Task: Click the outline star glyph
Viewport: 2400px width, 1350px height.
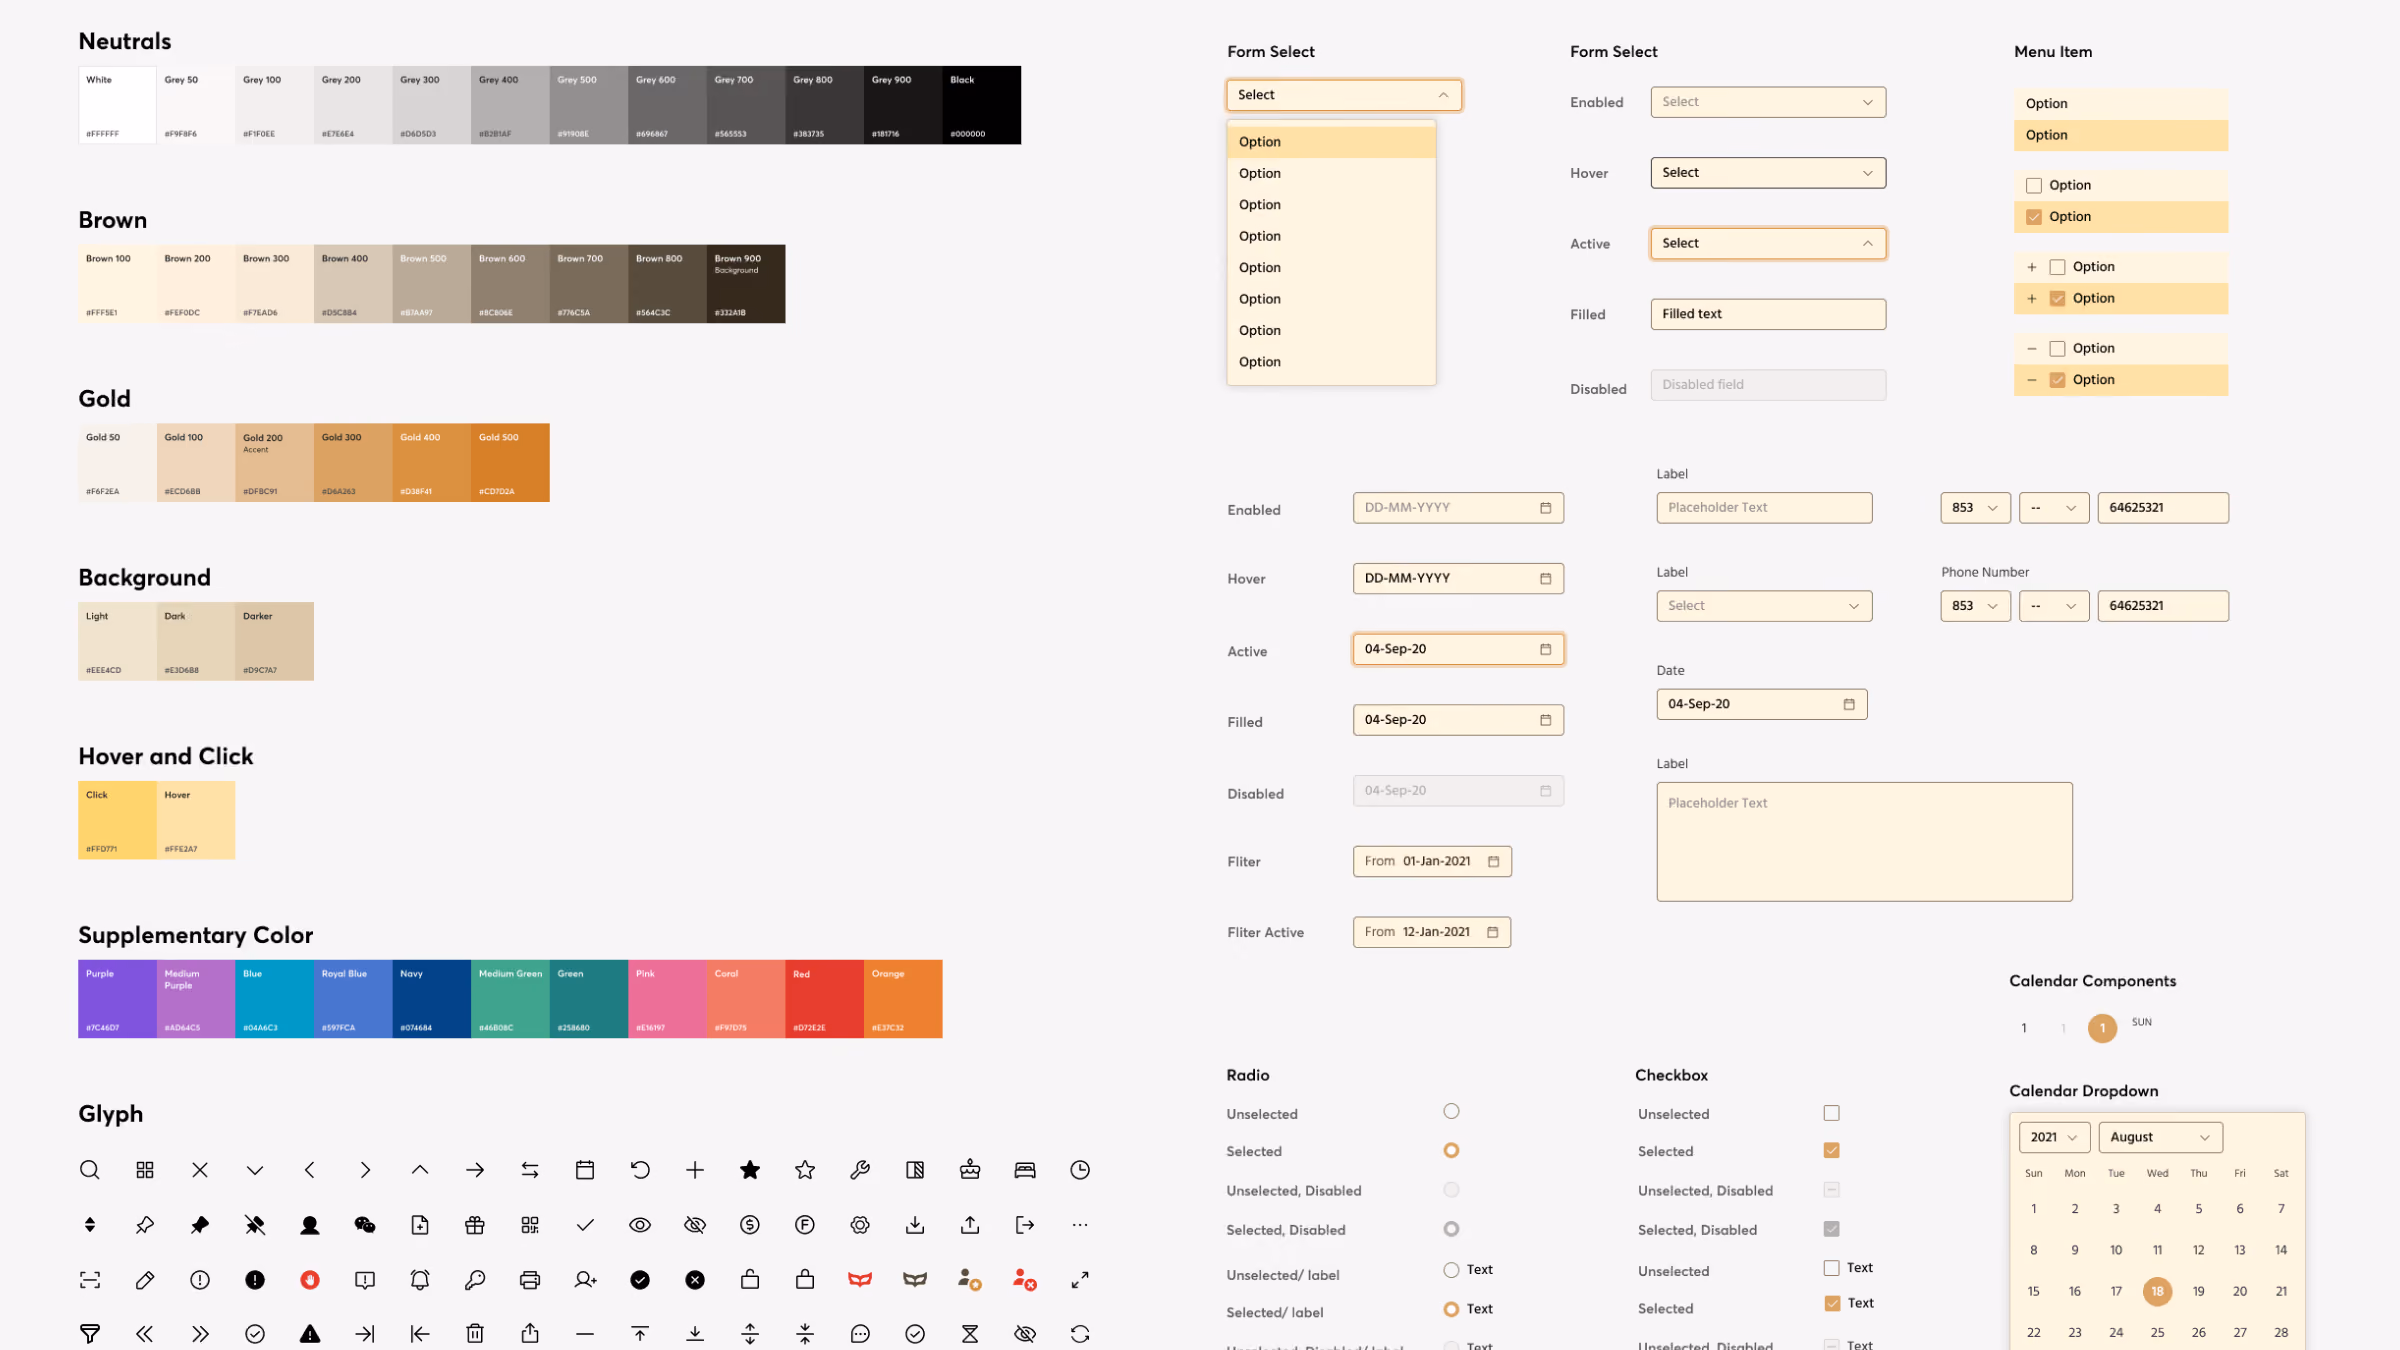Action: coord(805,1170)
